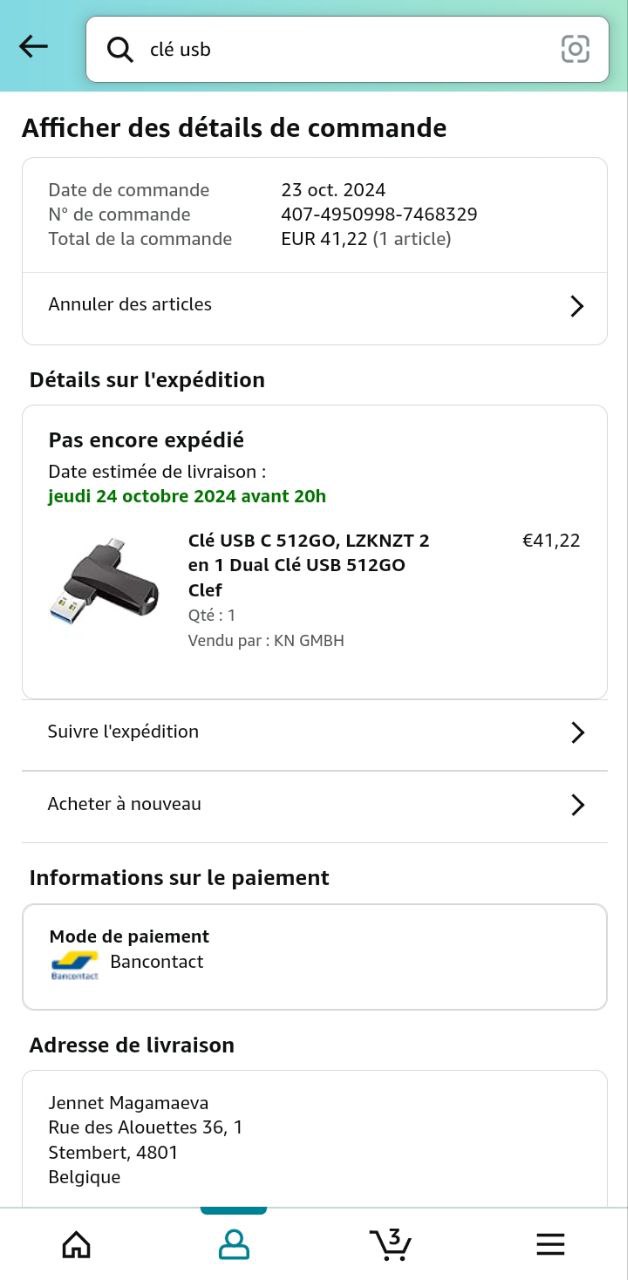The image size is (628, 1280).
Task: Expand the Acheter à nouveau chevron
Action: pyautogui.click(x=576, y=805)
